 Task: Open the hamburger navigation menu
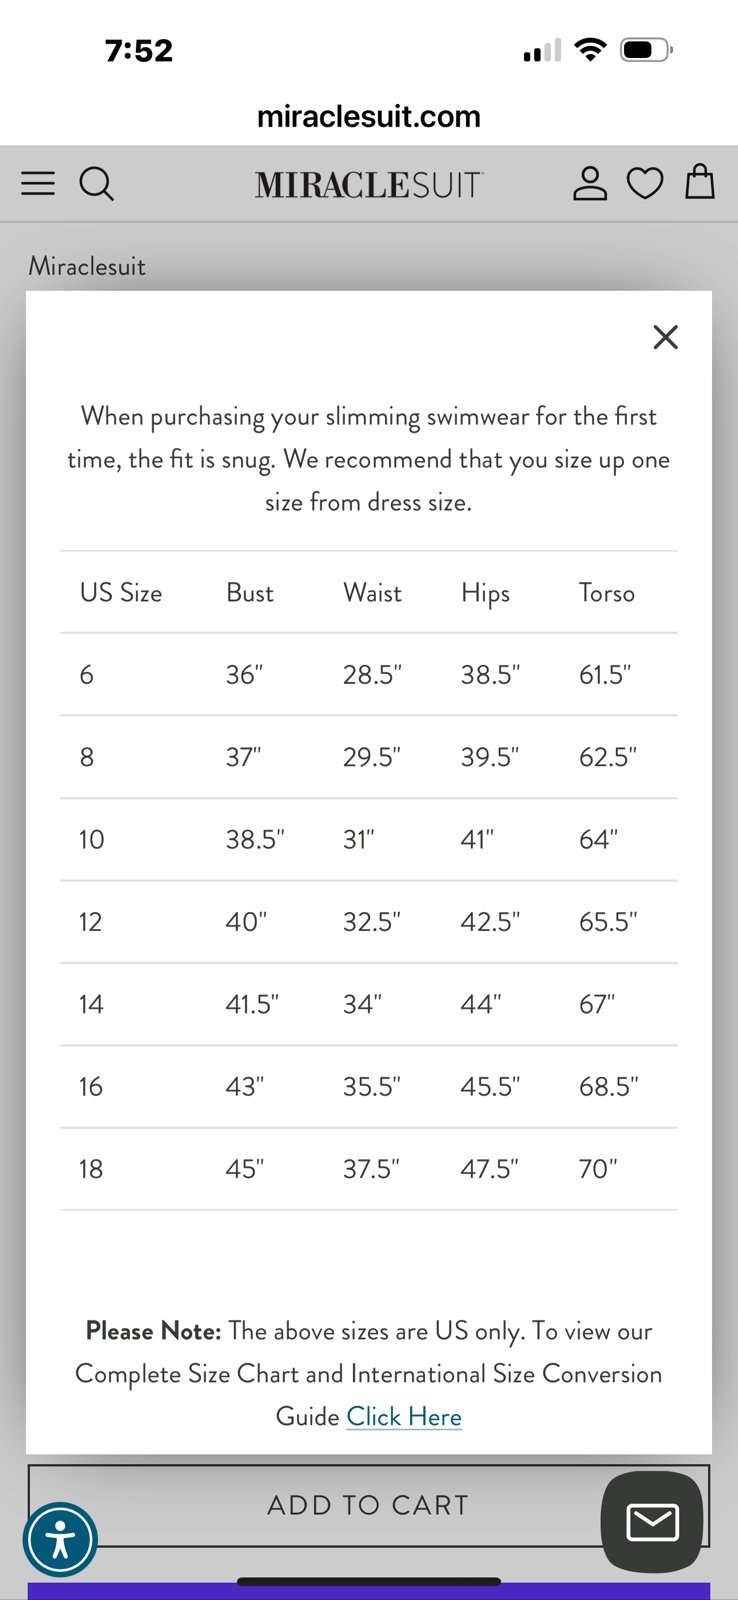[38, 183]
